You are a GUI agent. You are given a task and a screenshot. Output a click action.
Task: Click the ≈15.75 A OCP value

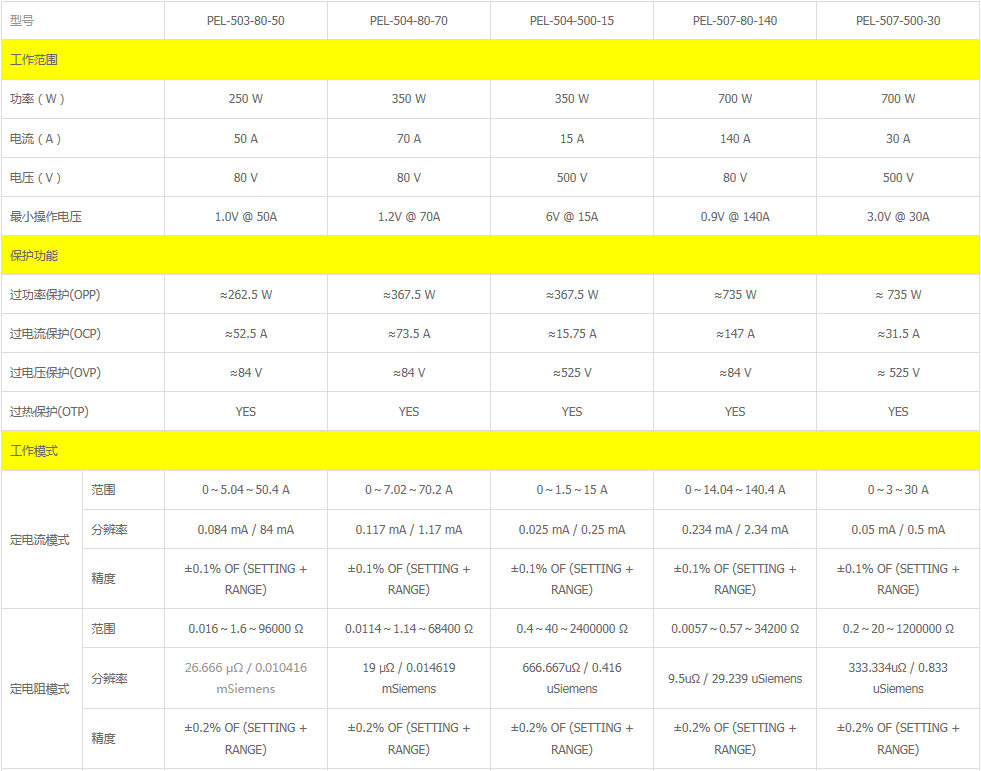571,334
